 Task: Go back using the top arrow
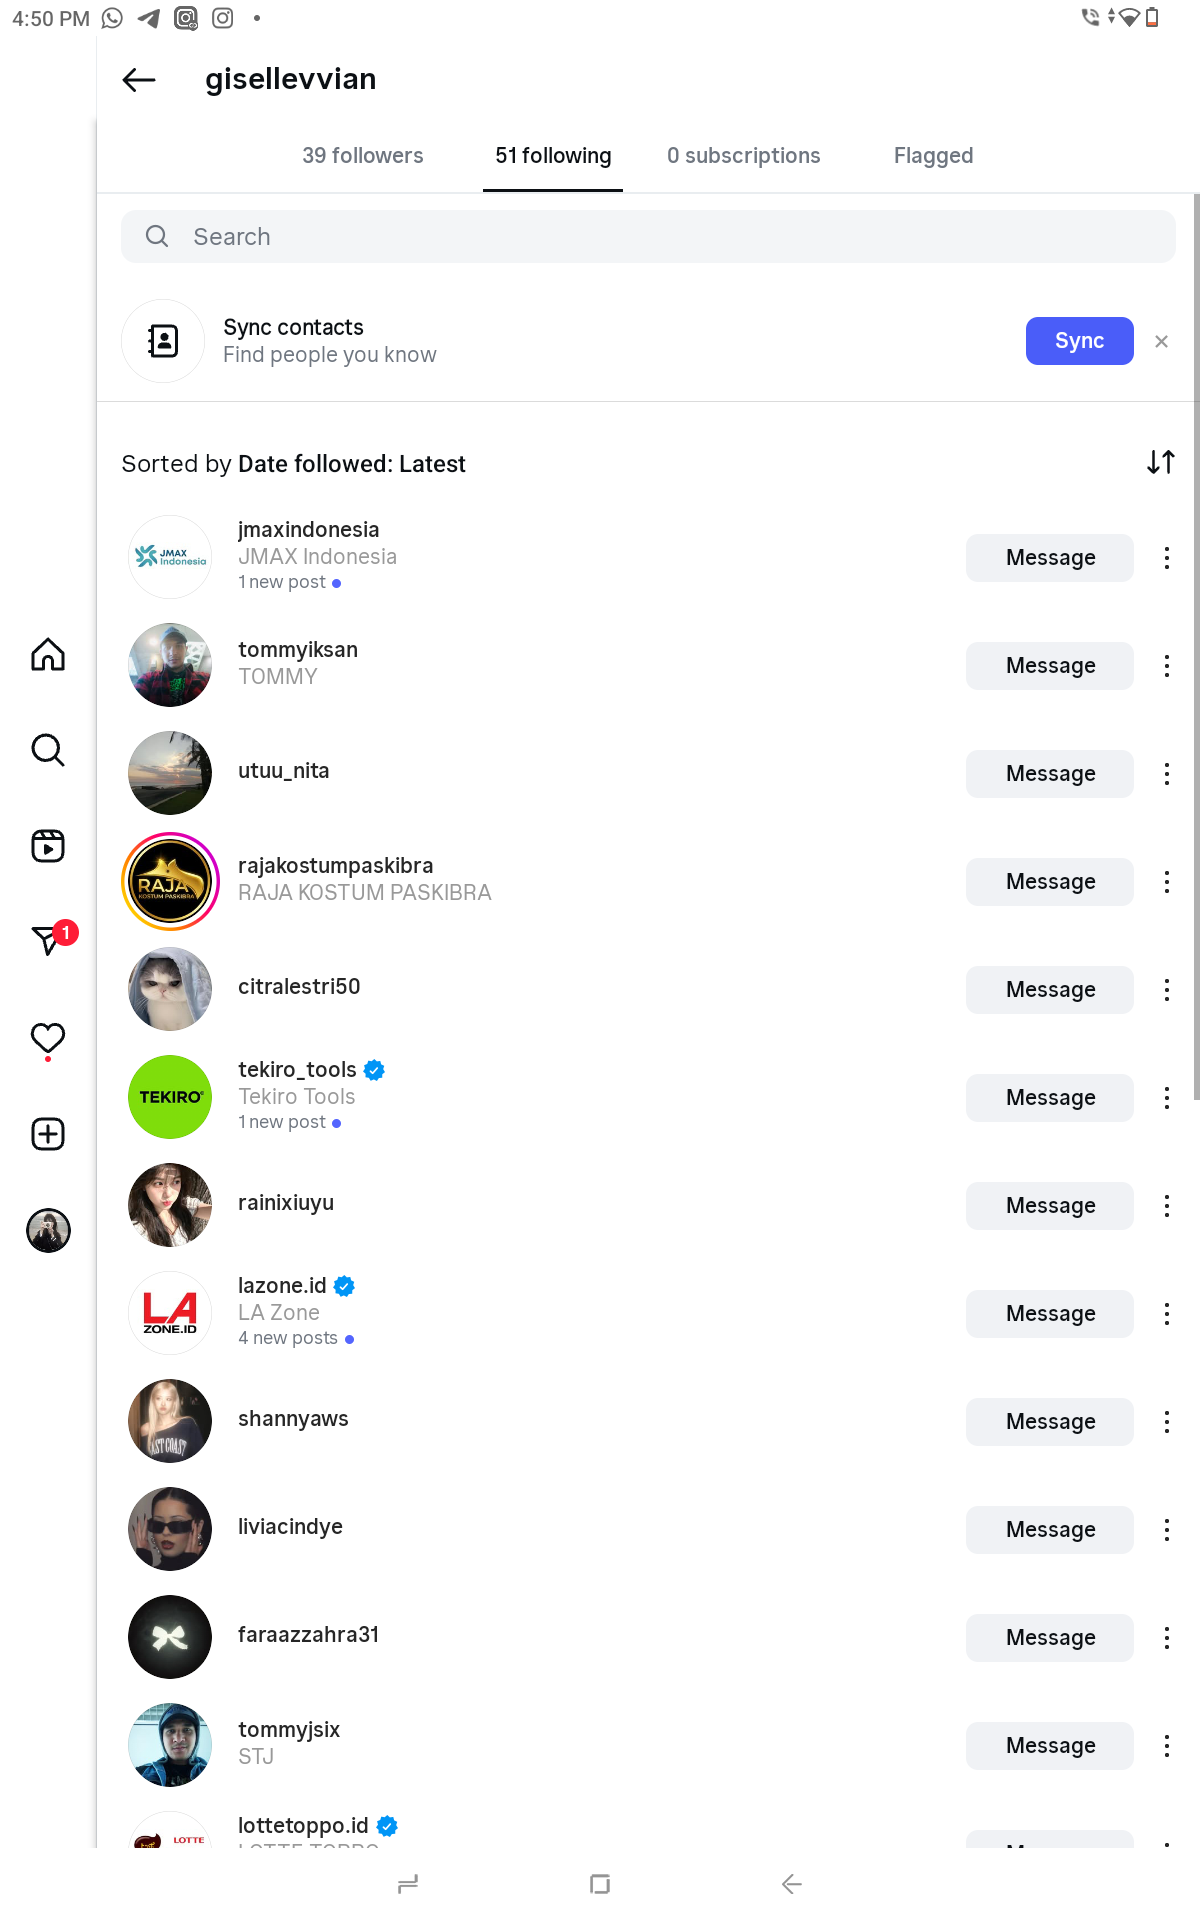coord(139,80)
